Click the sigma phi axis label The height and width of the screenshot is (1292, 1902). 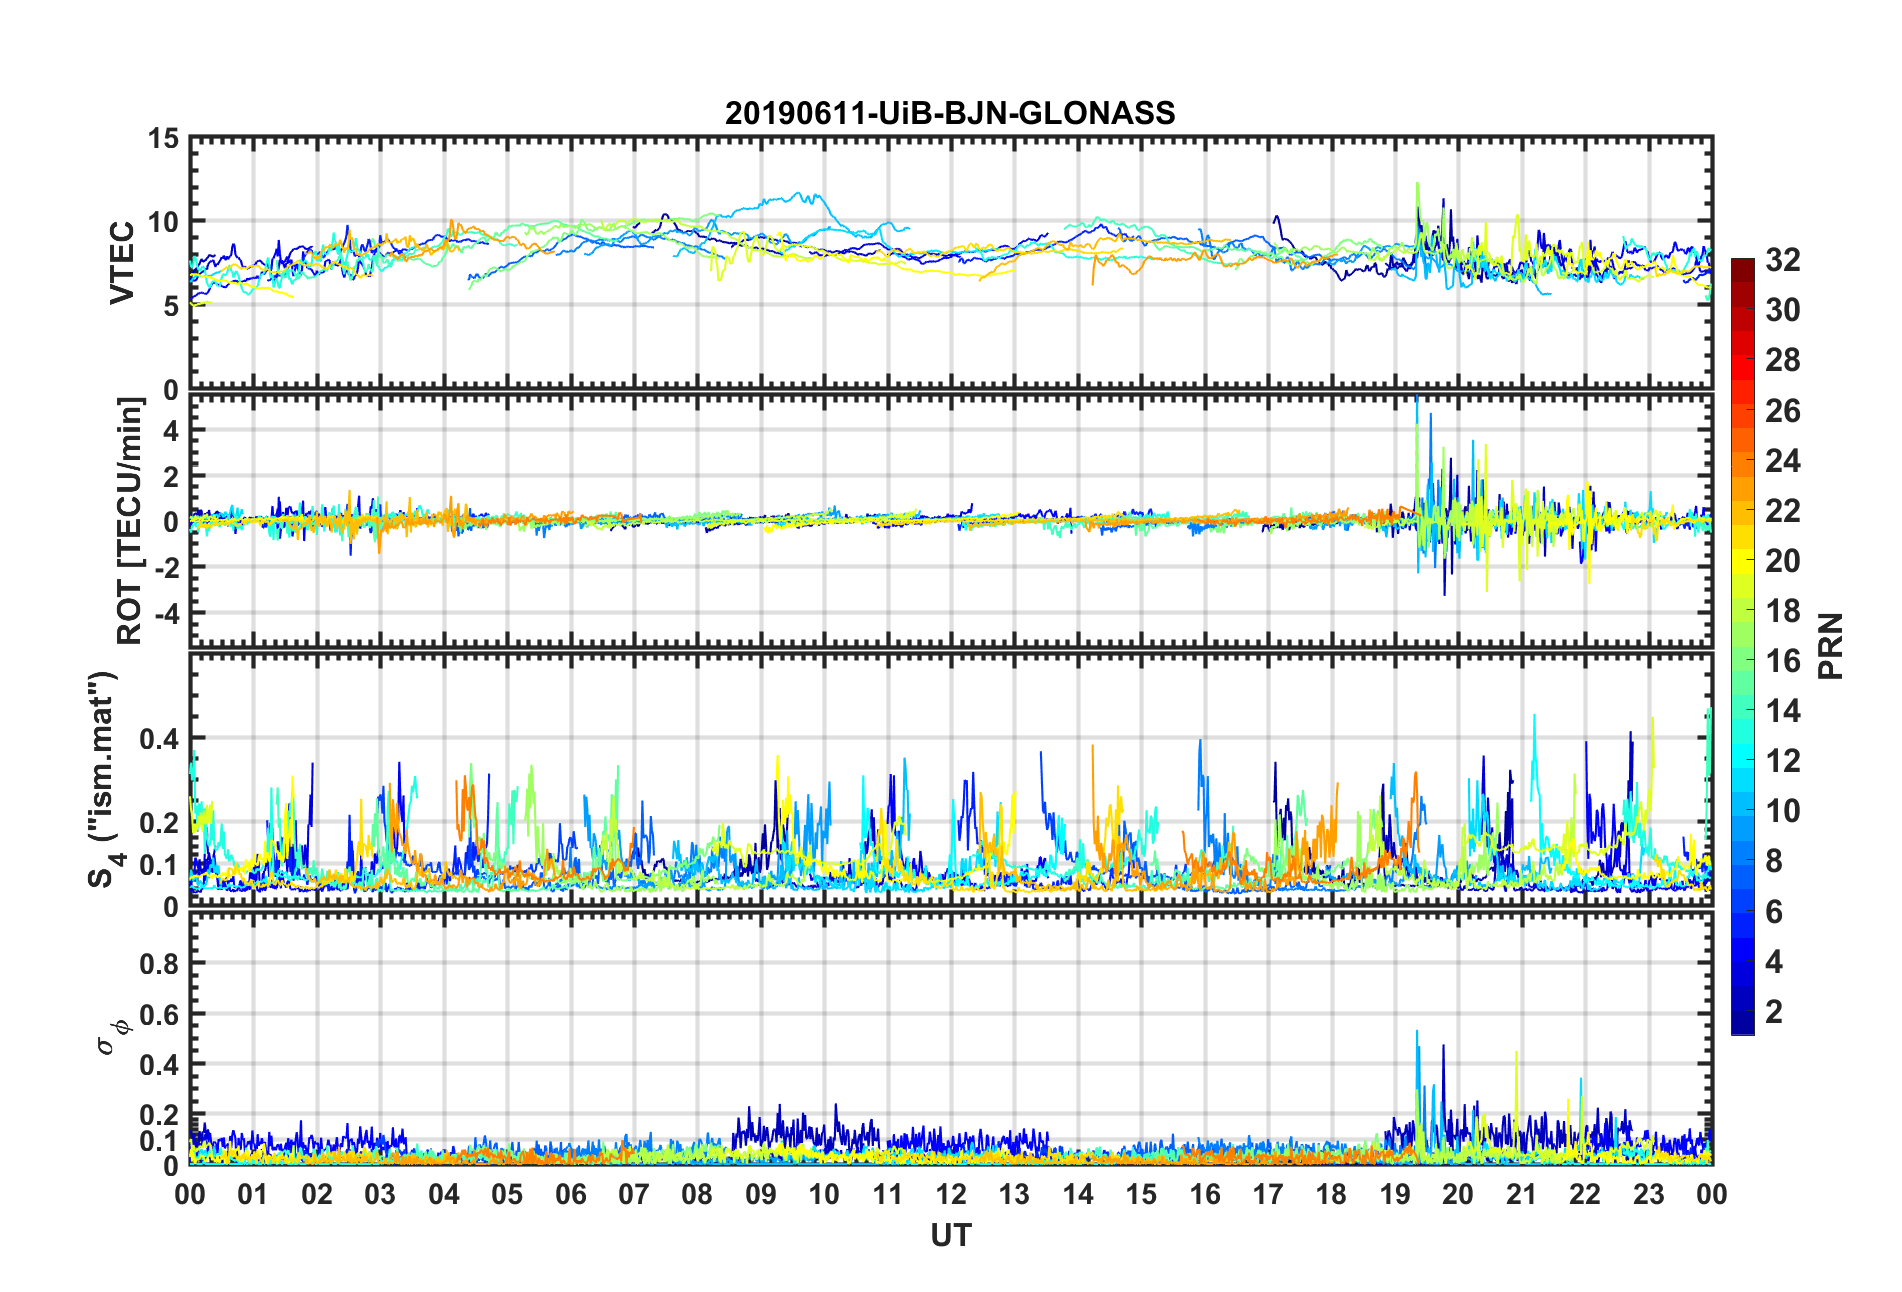112,1036
